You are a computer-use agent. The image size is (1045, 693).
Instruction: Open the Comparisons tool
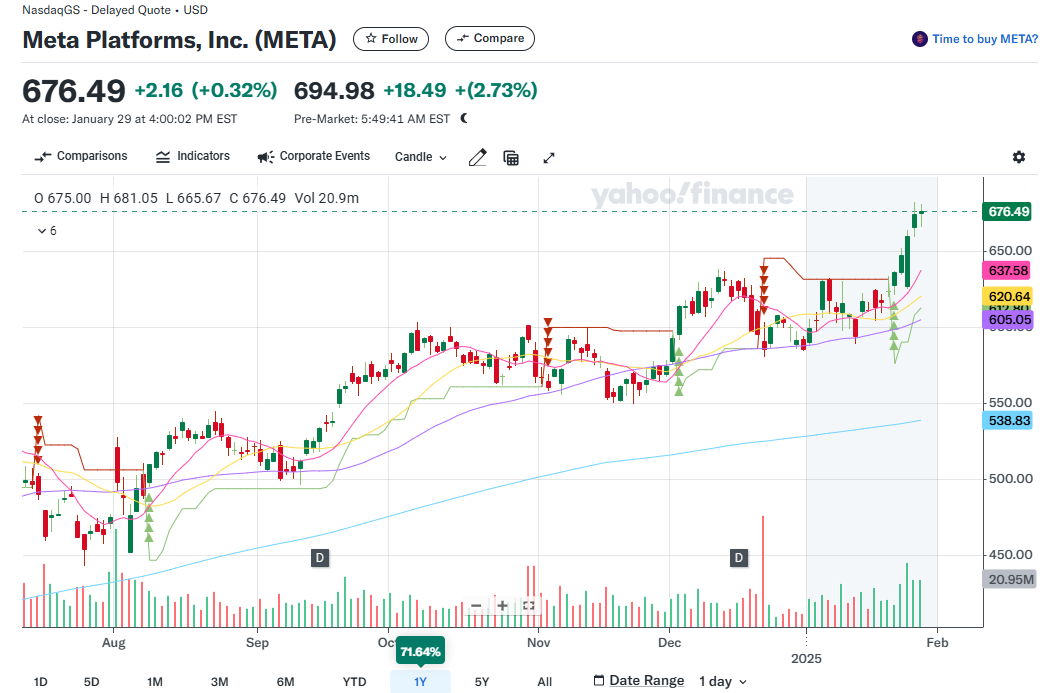pos(81,156)
